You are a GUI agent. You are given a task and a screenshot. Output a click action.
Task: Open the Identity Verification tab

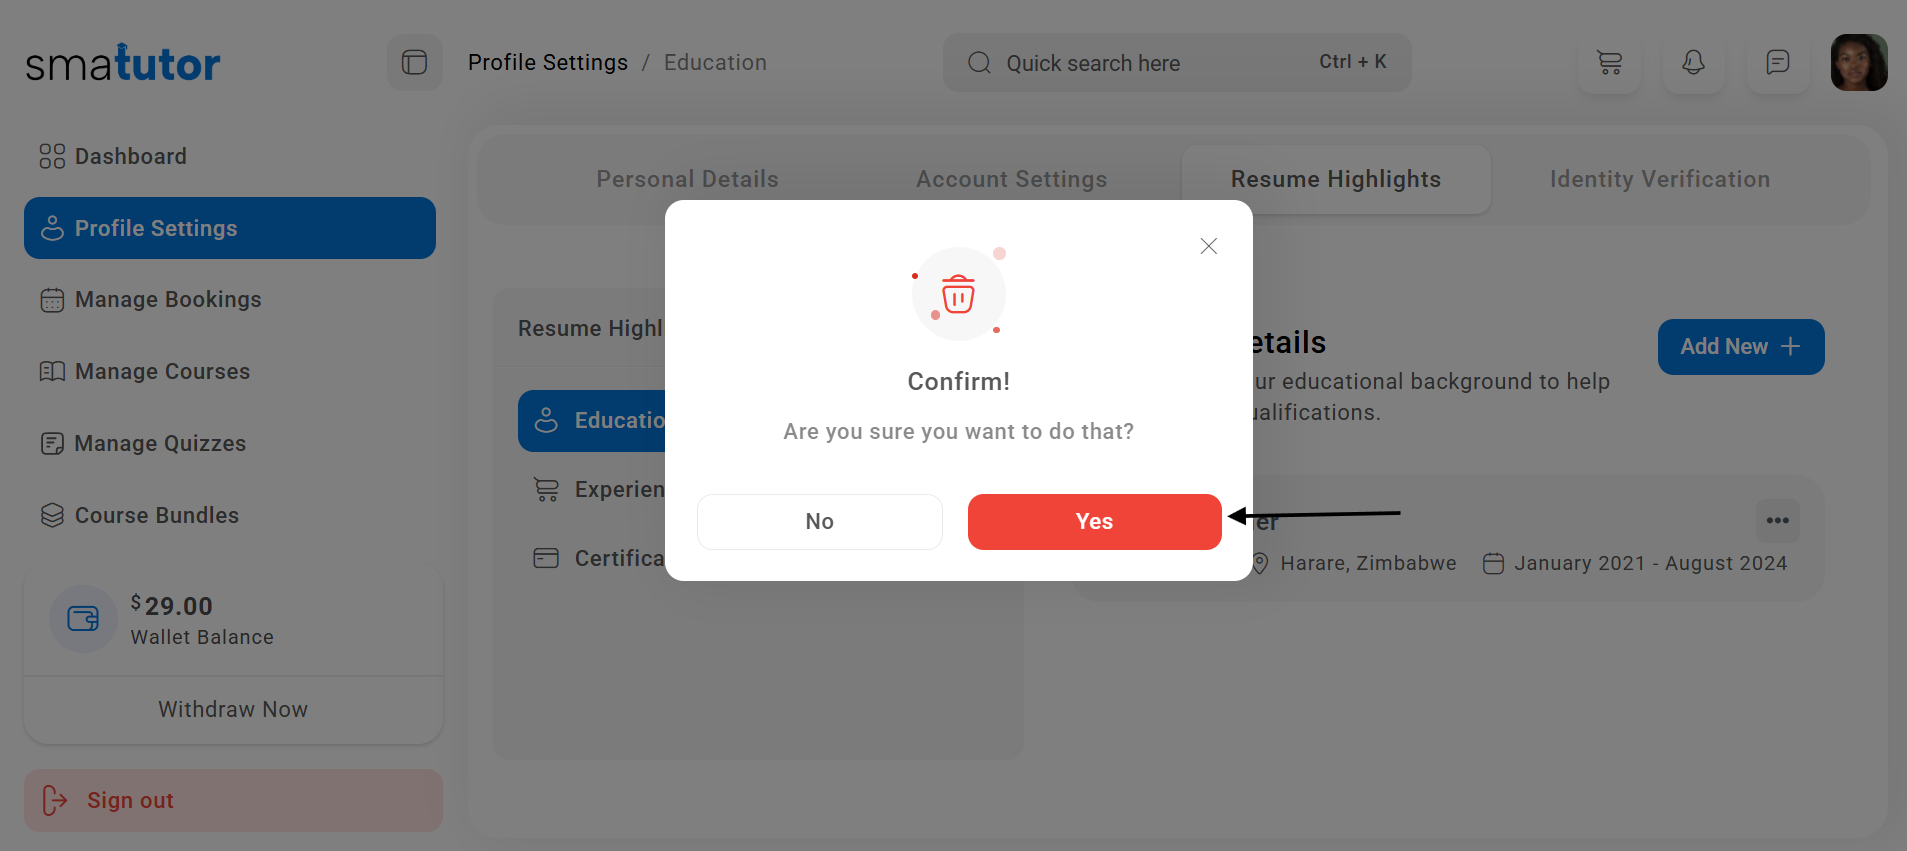(1659, 180)
